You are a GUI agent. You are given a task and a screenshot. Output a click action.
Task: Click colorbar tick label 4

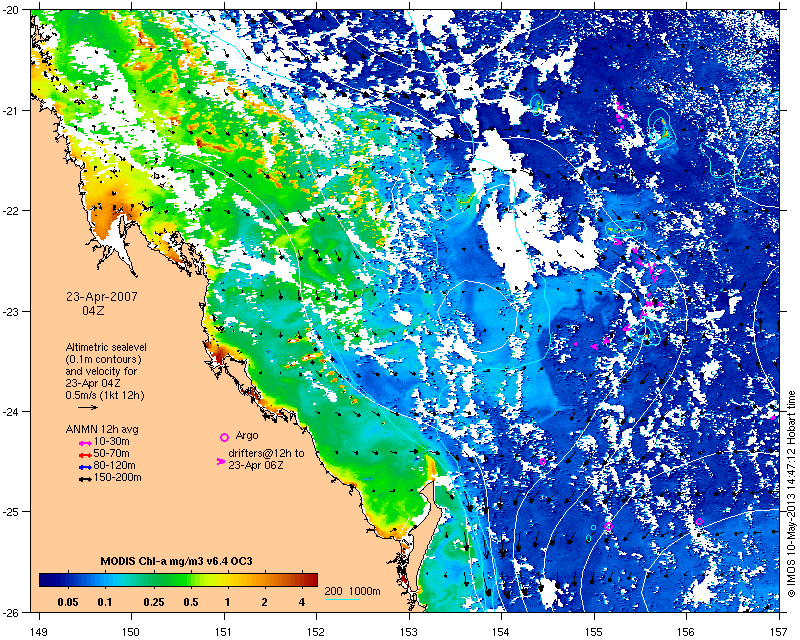pos(302,602)
